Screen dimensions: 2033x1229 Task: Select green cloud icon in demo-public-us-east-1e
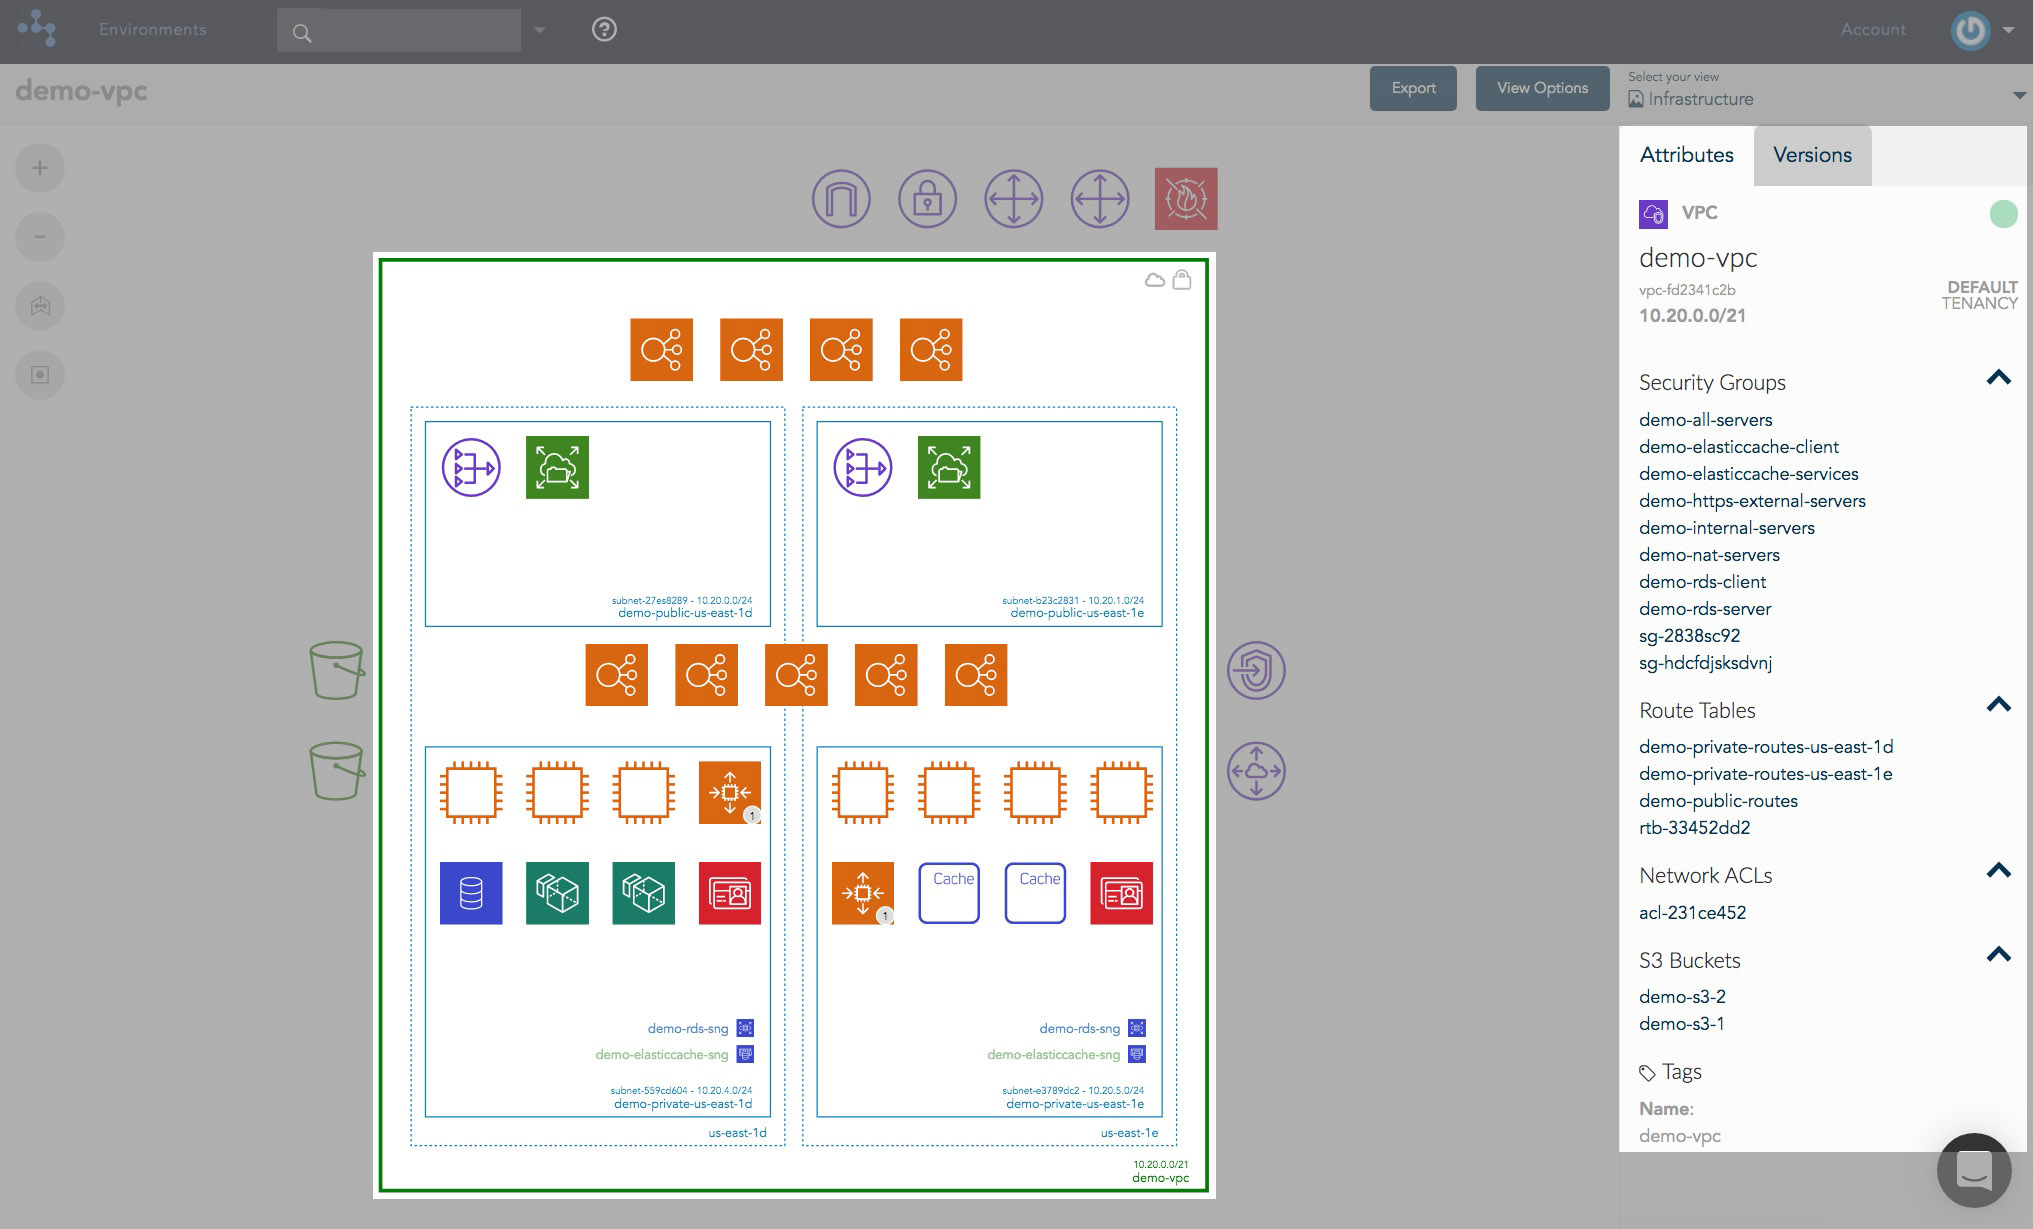click(949, 467)
